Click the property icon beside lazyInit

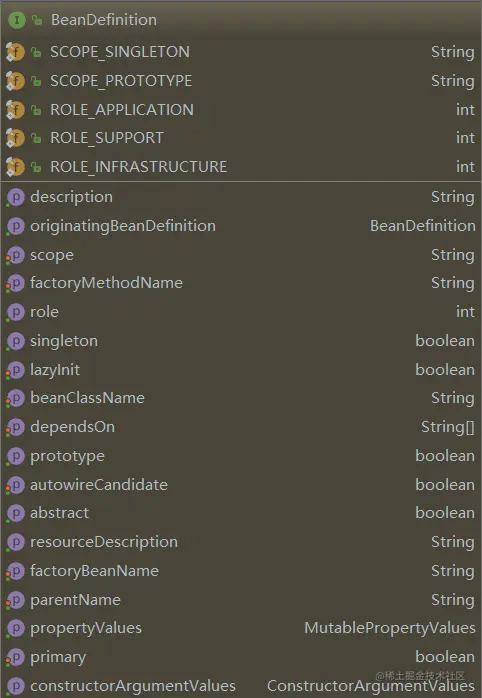tap(16, 370)
